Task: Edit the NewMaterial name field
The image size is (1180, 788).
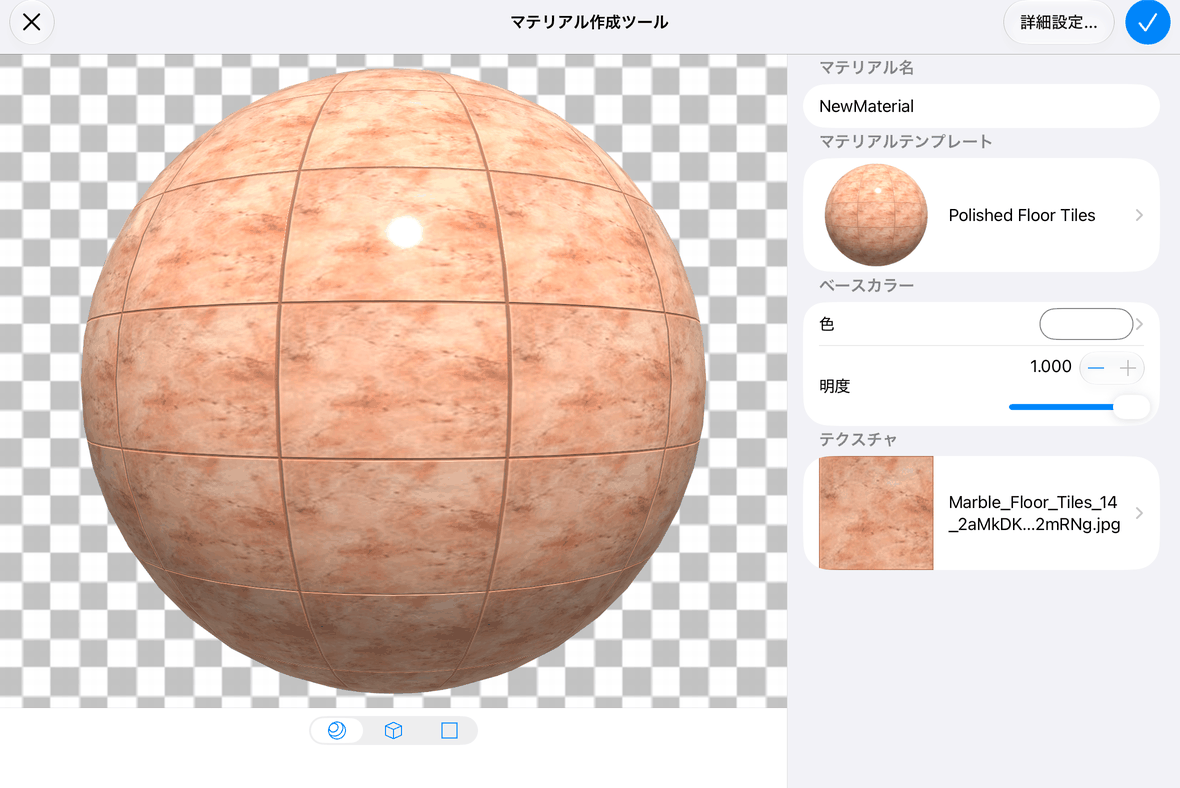Action: [981, 106]
